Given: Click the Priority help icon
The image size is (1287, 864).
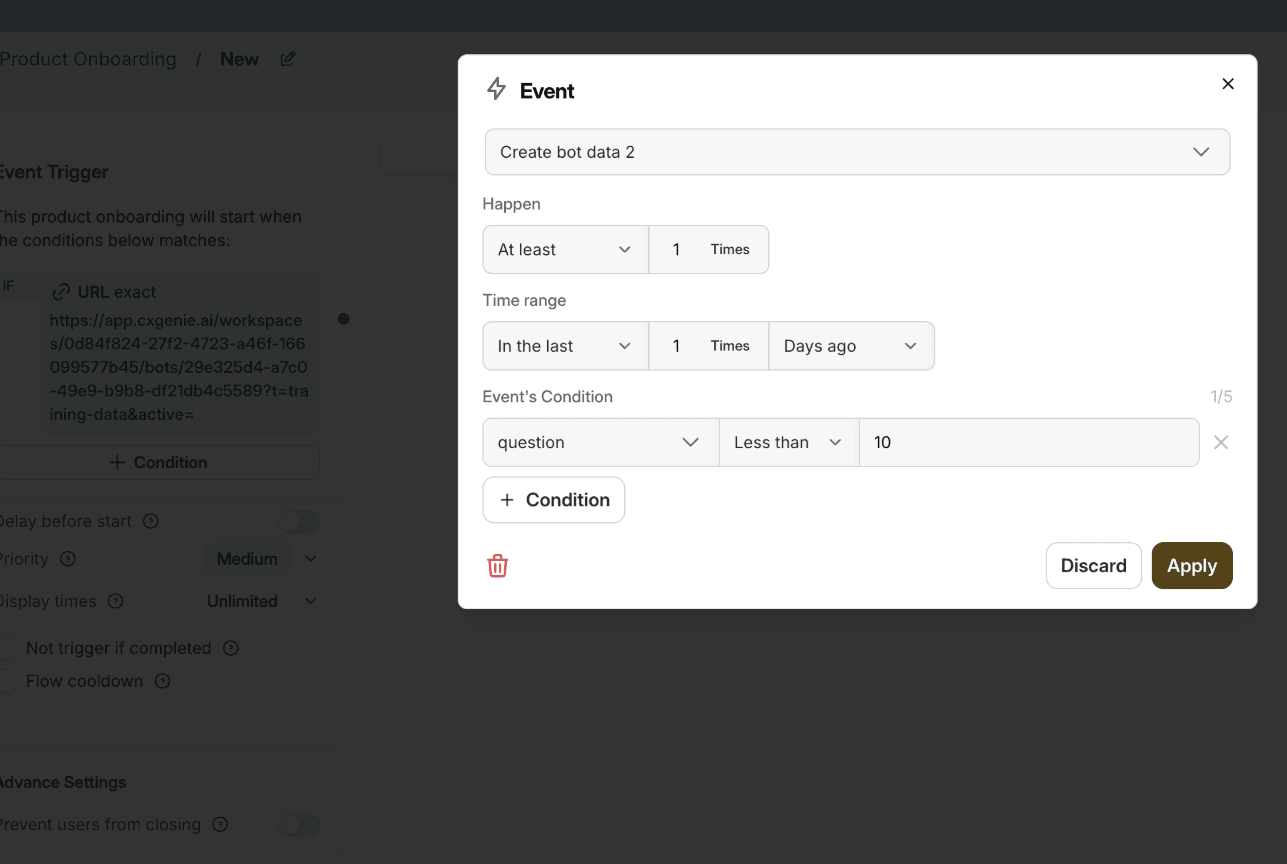Looking at the screenshot, I should pos(68,559).
